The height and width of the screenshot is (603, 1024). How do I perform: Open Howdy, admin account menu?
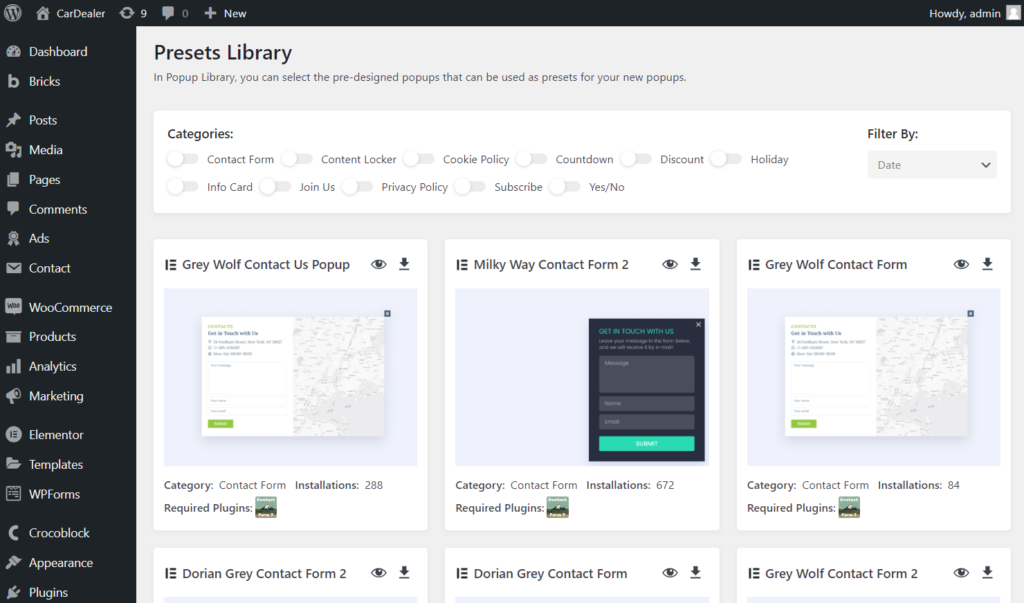tap(965, 13)
